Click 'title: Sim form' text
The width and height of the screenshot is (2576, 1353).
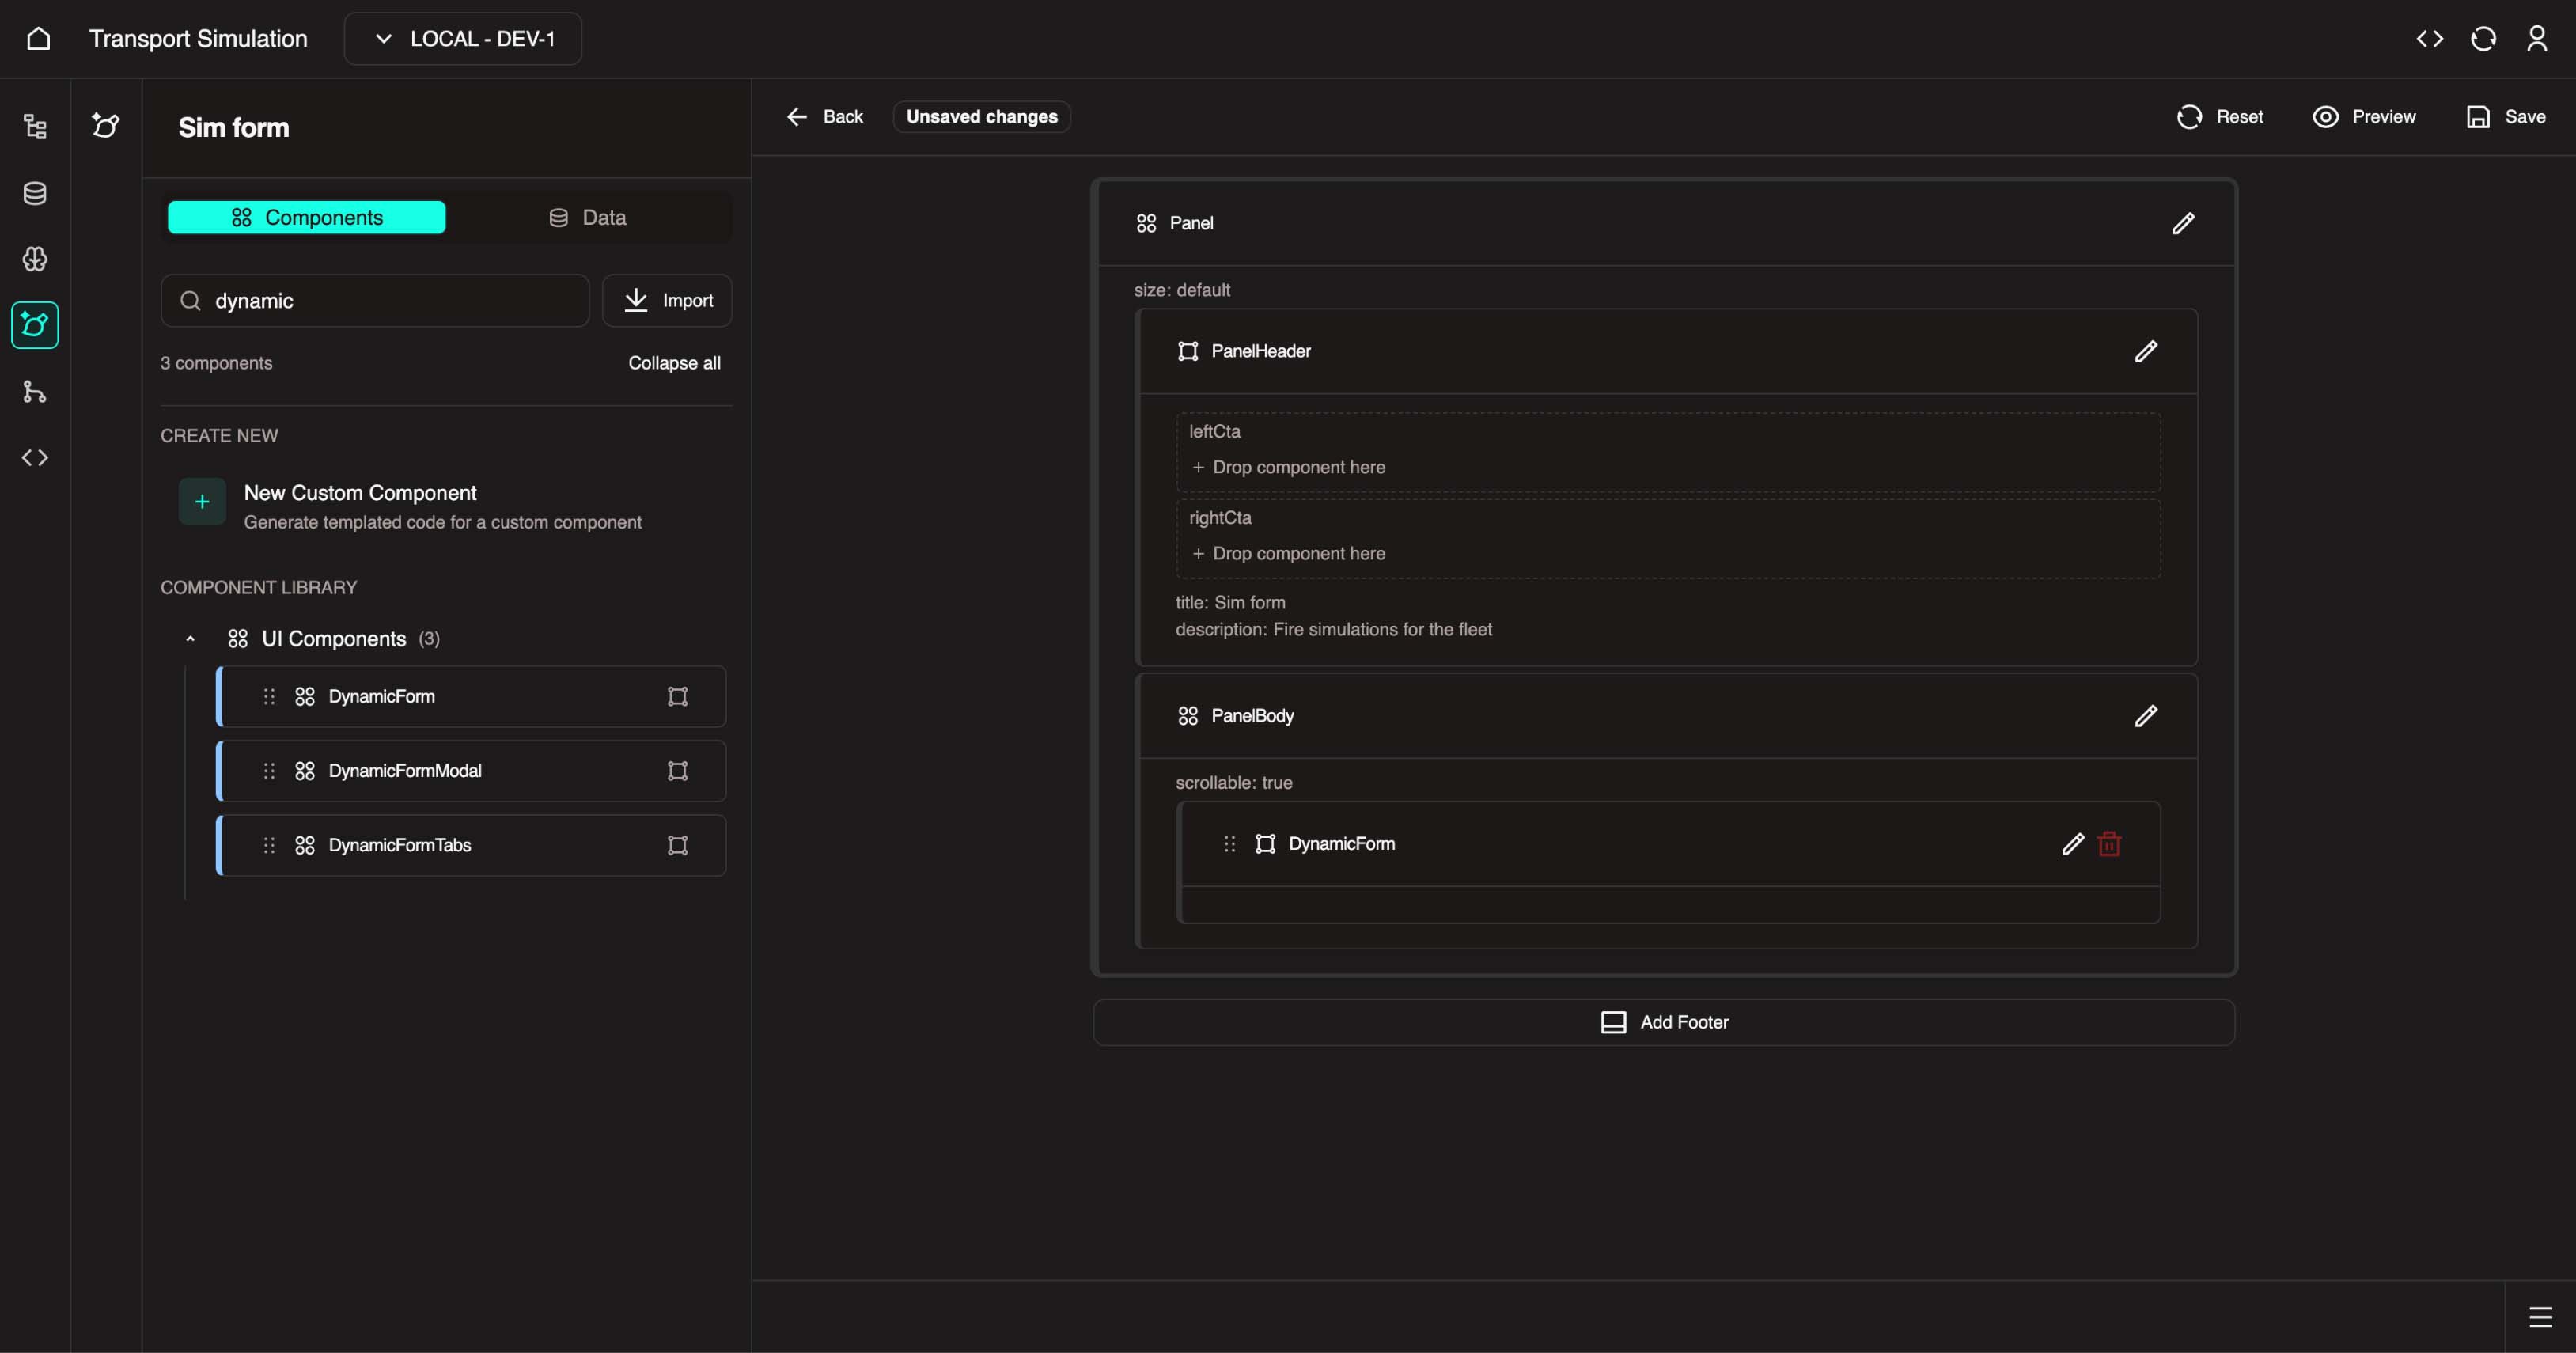1230,603
